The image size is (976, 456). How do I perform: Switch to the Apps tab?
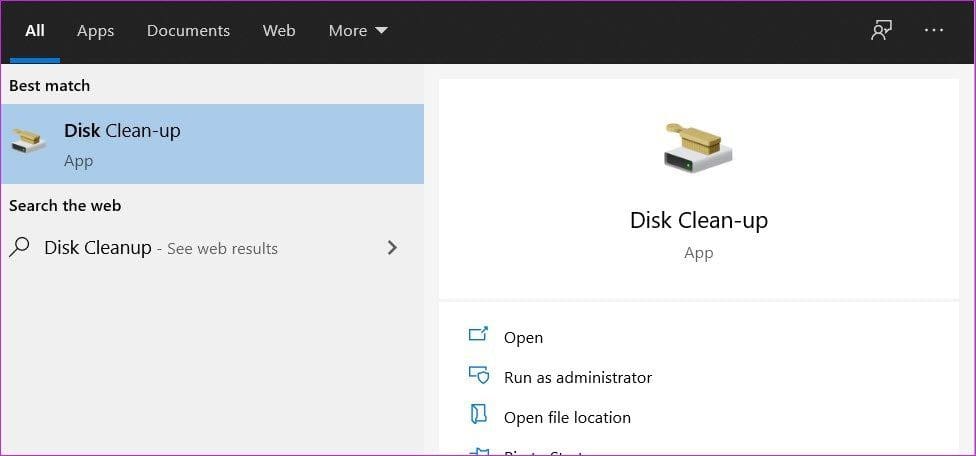click(95, 30)
